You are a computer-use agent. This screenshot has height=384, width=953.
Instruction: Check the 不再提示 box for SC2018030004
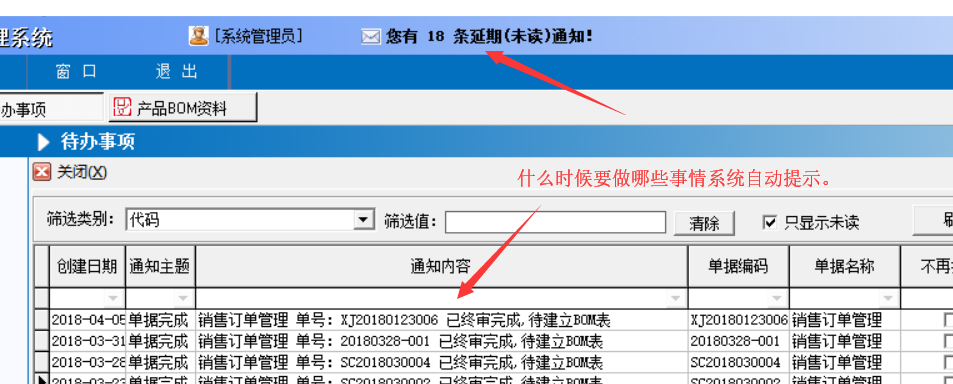pos(948,363)
